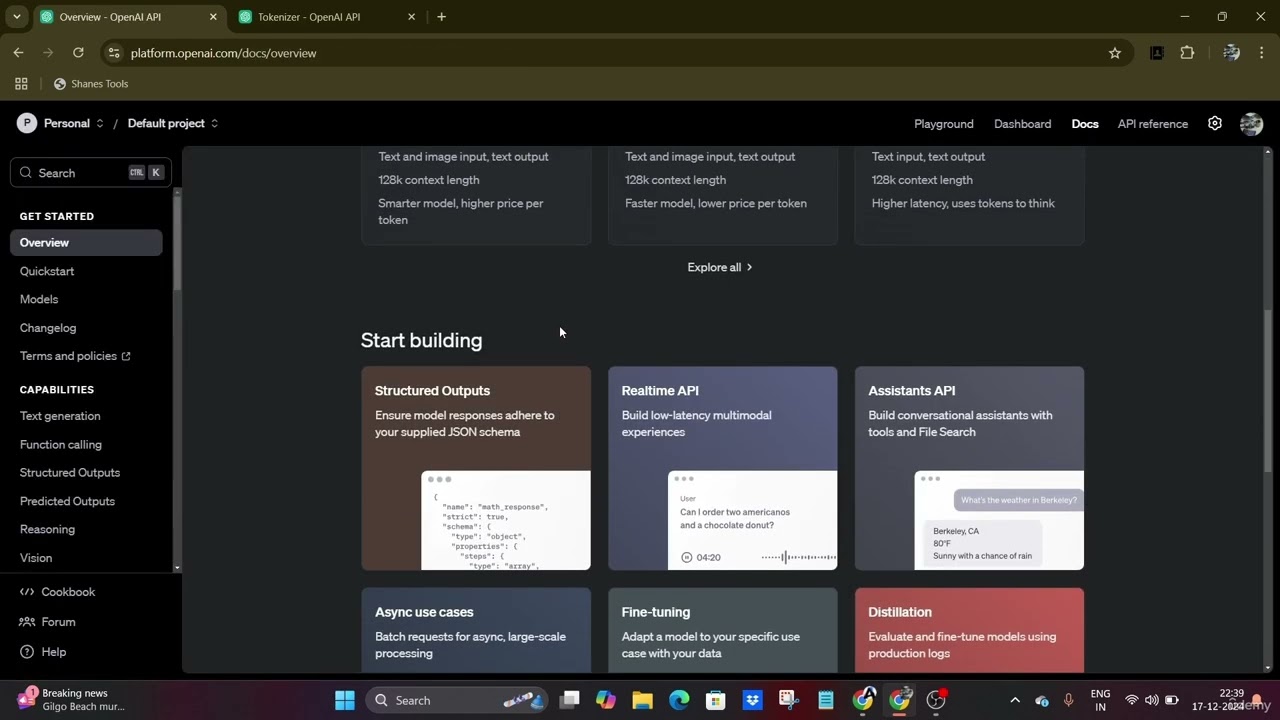Click the Explore all link
Screen dimensions: 1280x720
click(x=720, y=267)
